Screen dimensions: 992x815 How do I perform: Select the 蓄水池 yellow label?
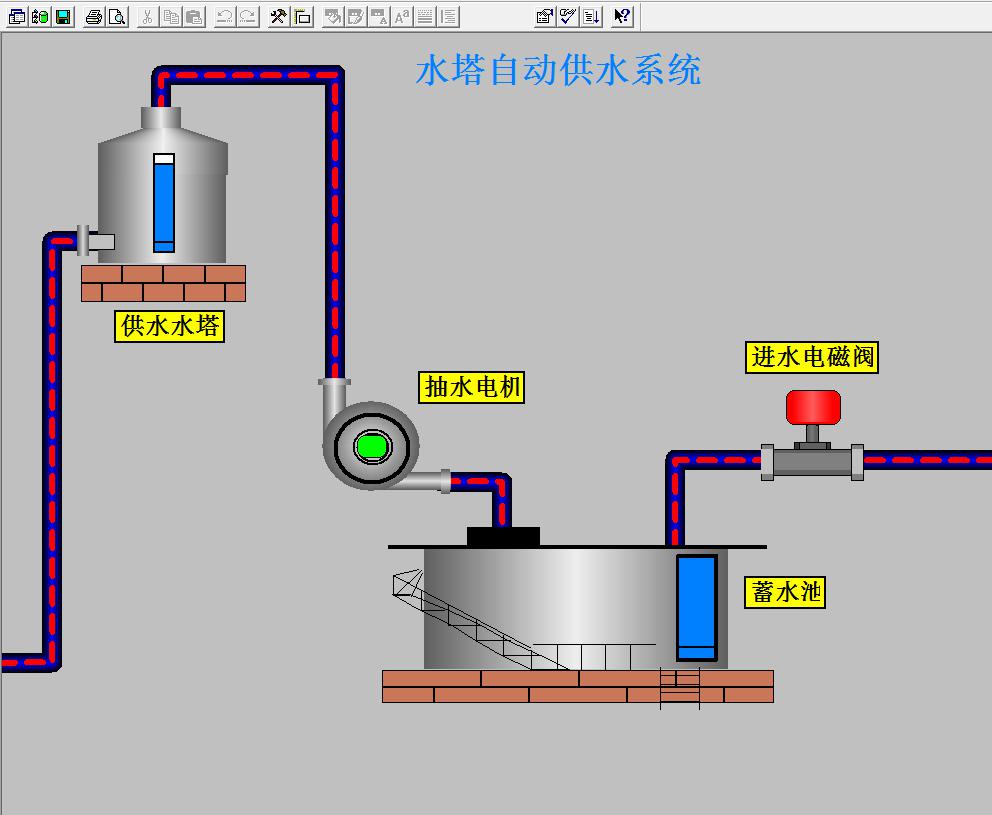coord(786,592)
